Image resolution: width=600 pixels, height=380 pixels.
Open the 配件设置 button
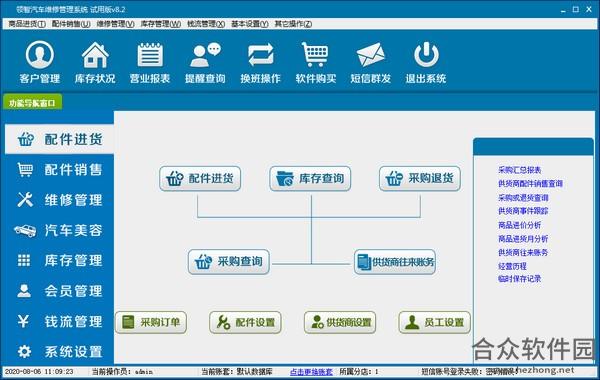(245, 322)
